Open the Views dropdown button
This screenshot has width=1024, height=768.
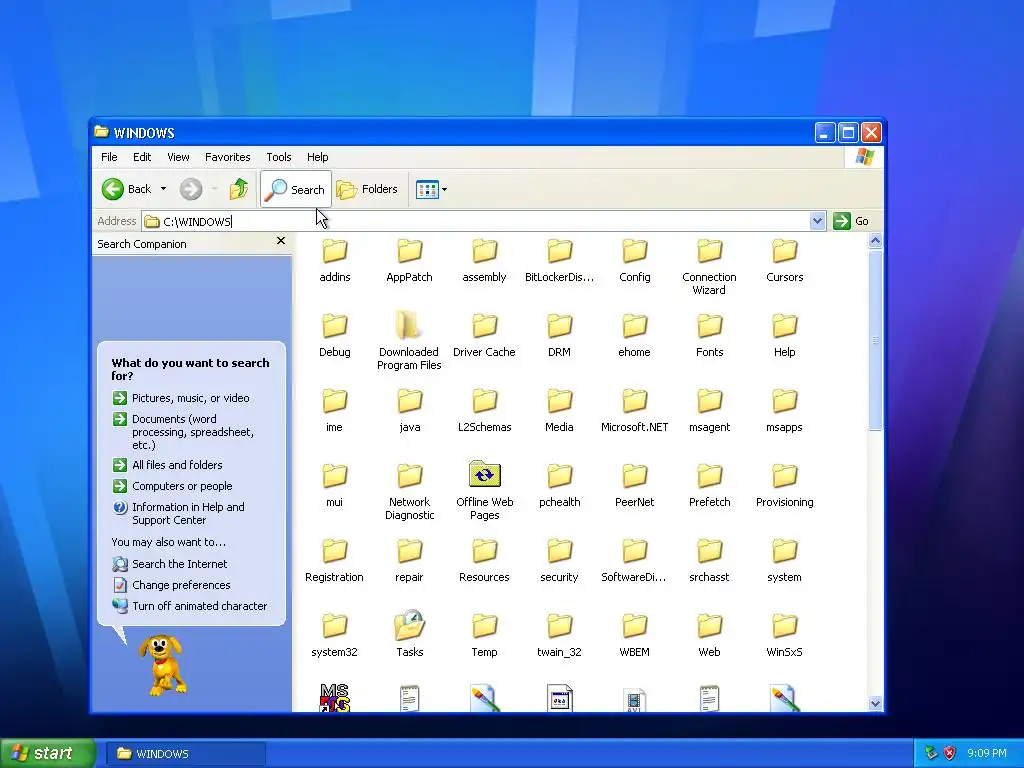[x=432, y=189]
